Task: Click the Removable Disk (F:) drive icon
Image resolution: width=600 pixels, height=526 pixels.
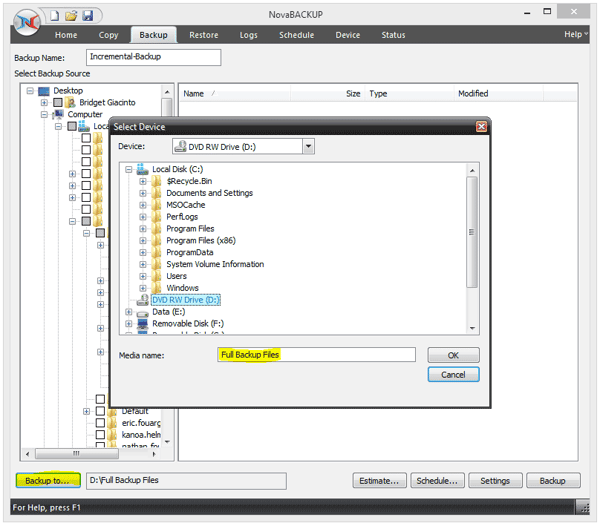Action: coord(143,324)
